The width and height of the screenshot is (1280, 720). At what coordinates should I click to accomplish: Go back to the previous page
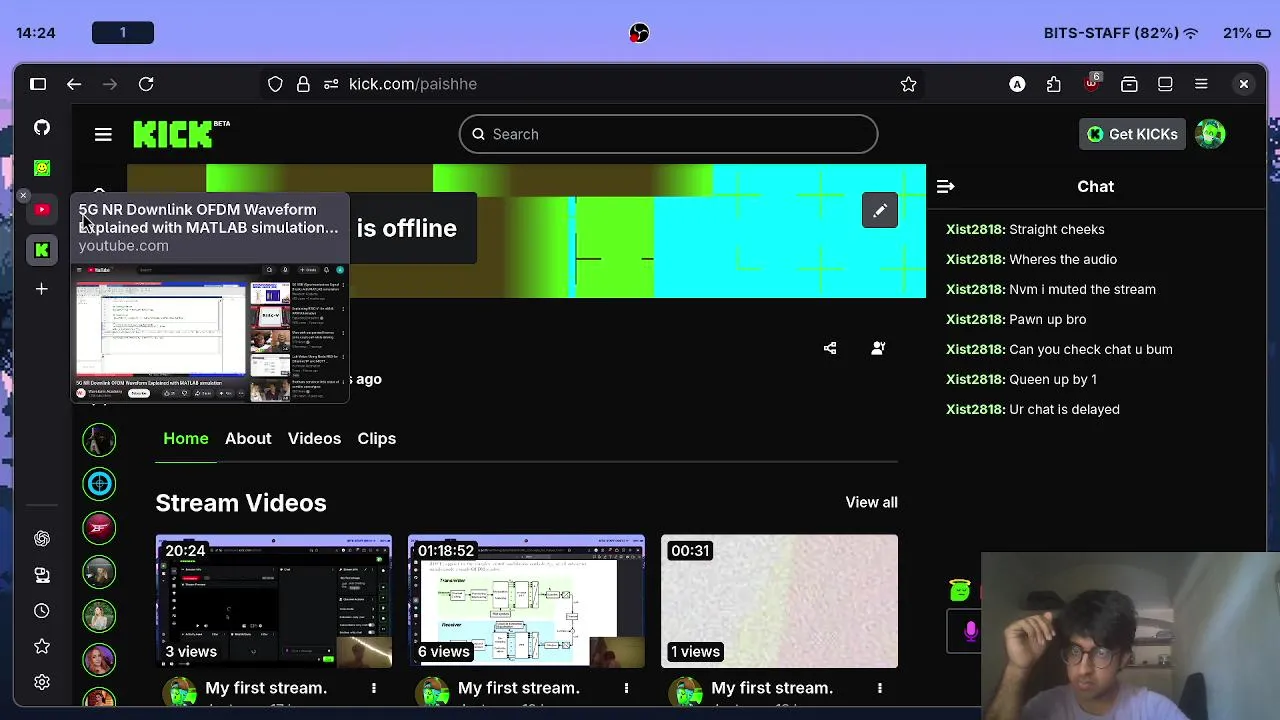pyautogui.click(x=74, y=84)
